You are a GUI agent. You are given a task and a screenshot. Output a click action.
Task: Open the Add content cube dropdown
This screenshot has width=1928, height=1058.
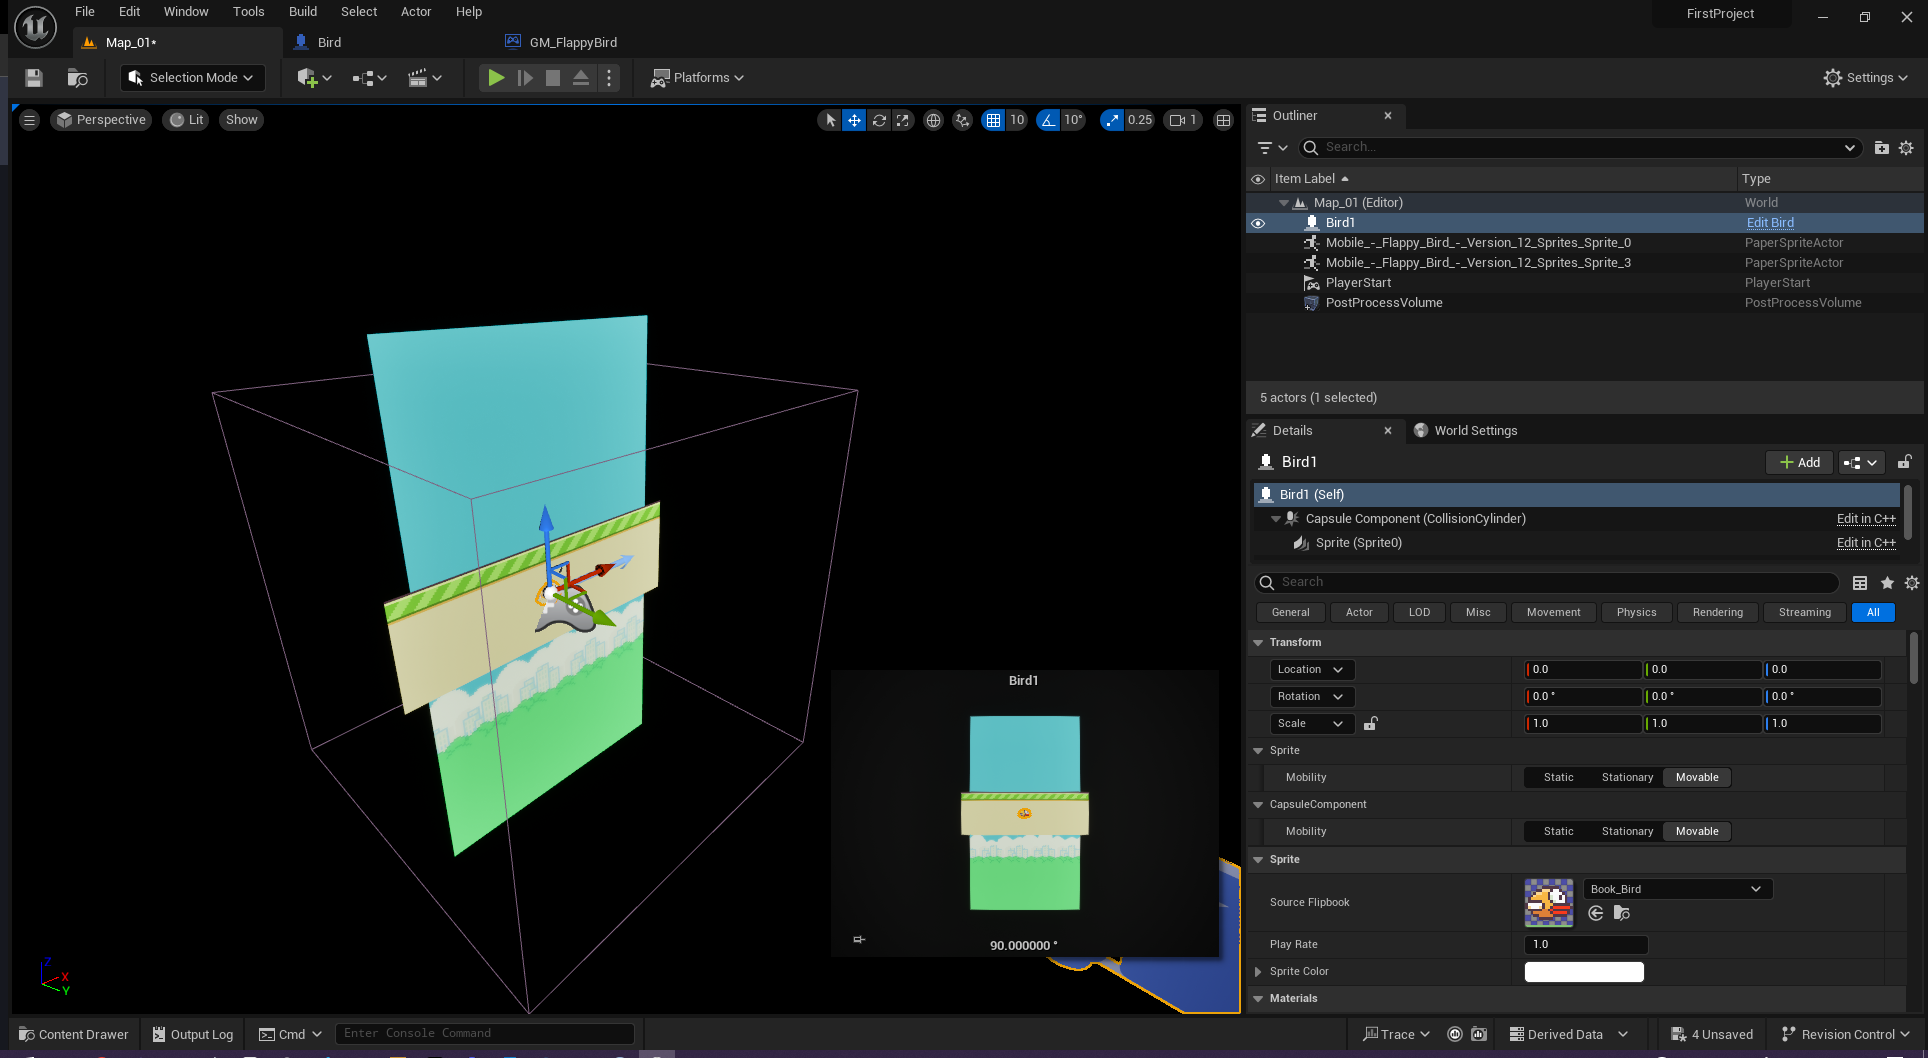pyautogui.click(x=314, y=78)
